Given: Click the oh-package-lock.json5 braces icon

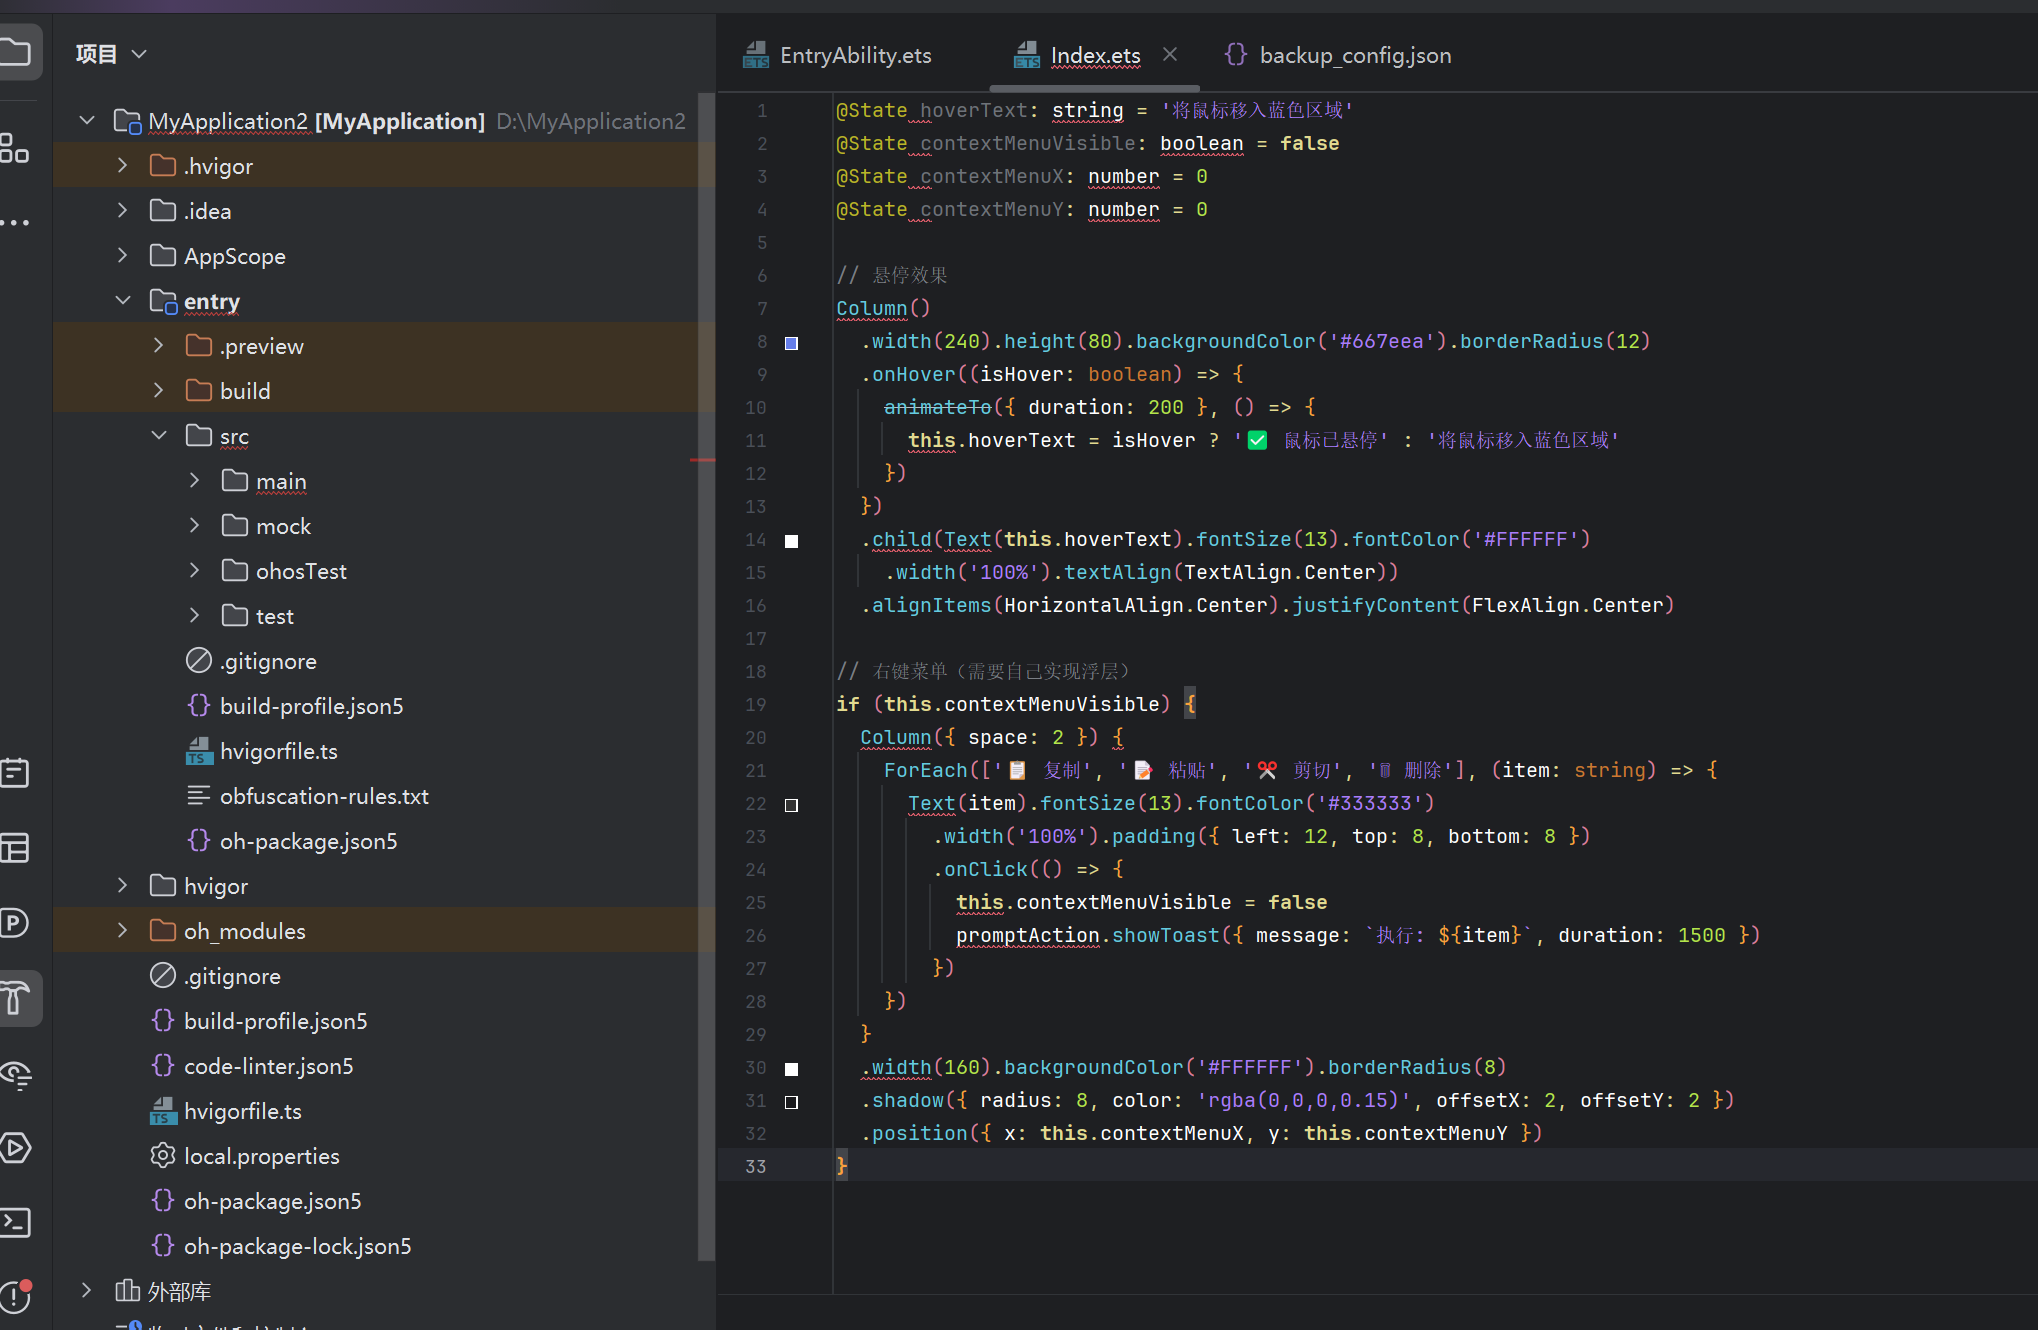Looking at the screenshot, I should tap(163, 1245).
